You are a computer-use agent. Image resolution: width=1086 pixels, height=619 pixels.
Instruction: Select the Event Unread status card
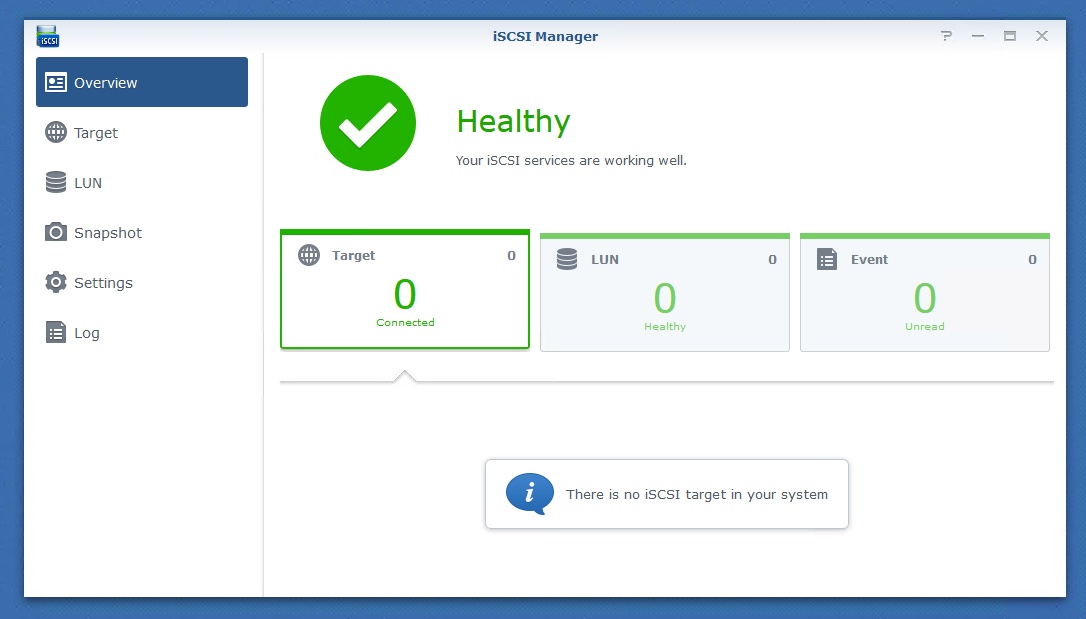point(925,294)
